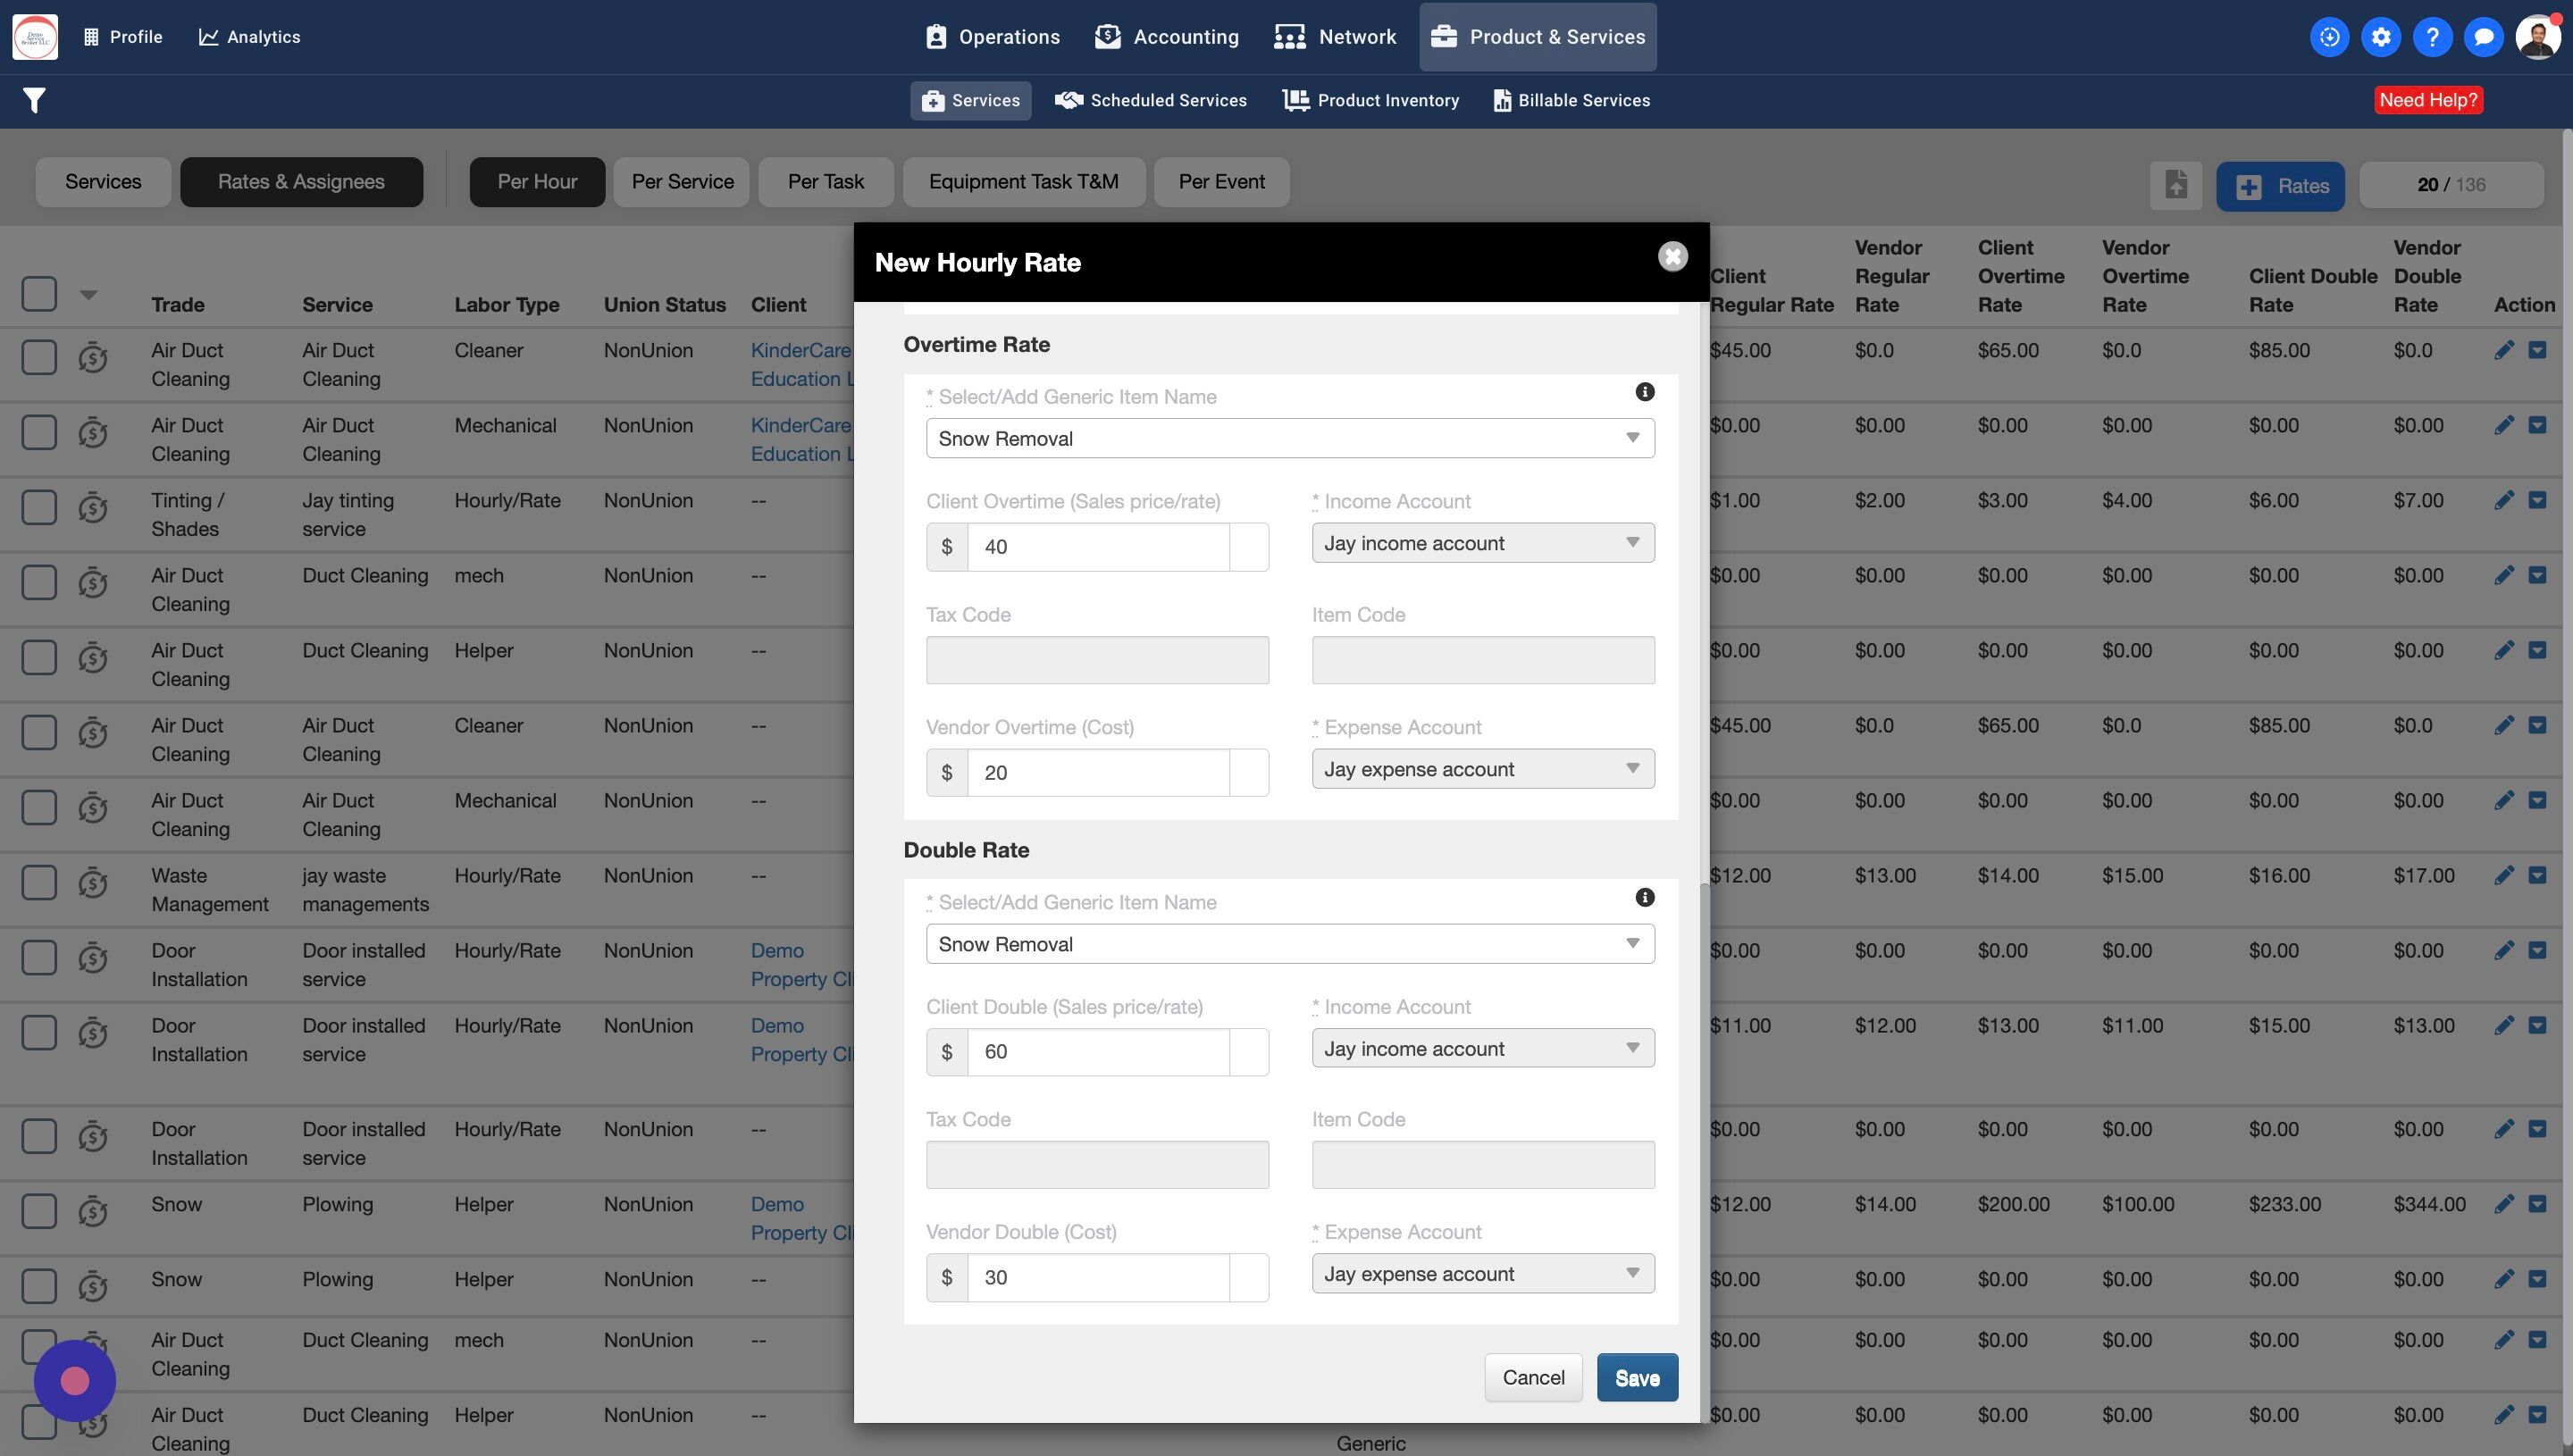
Task: Click the upload file icon beside Rates
Action: [x=2176, y=185]
